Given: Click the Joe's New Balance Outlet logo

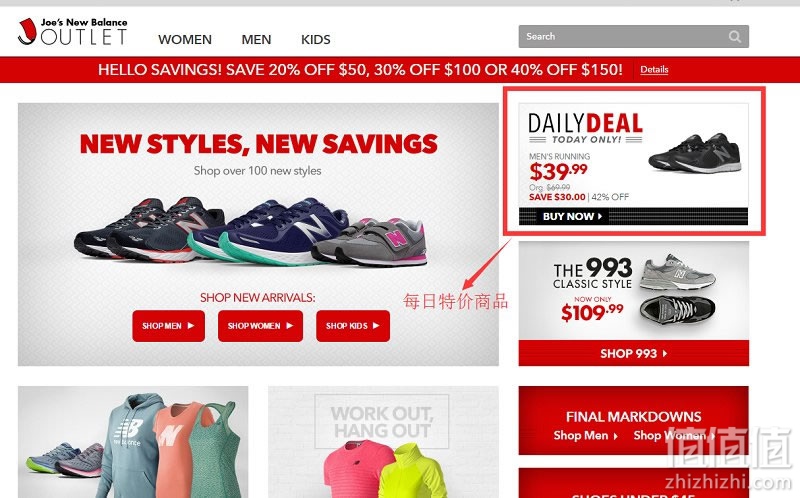Looking at the screenshot, I should click(72, 32).
